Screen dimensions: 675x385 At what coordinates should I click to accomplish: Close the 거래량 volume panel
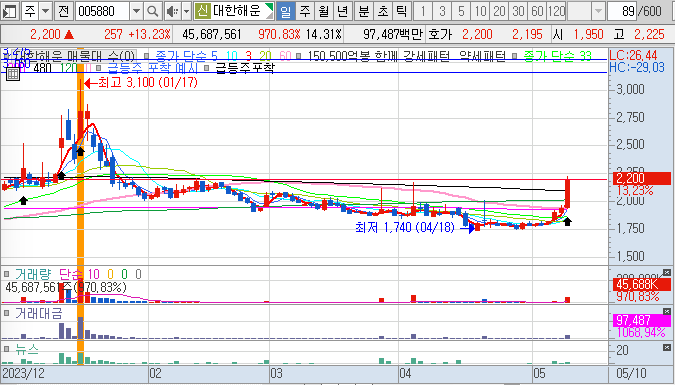click(x=667, y=272)
